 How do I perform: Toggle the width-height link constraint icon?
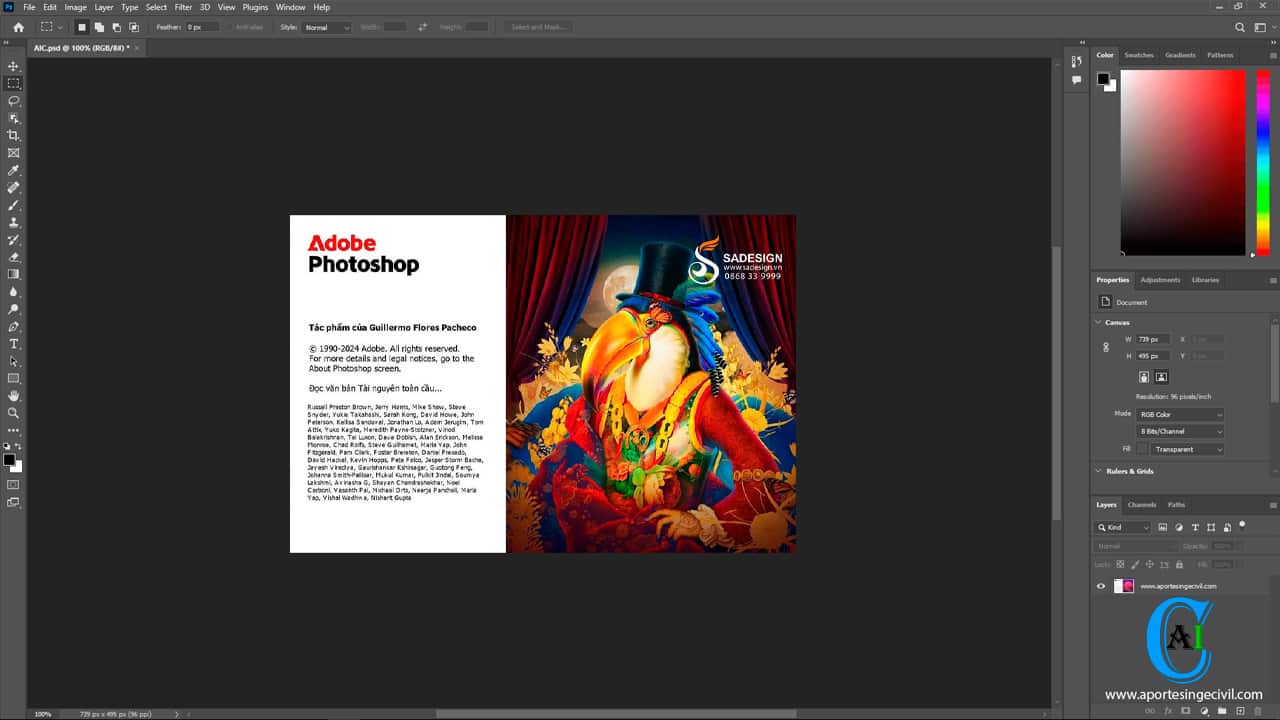pos(1106,348)
